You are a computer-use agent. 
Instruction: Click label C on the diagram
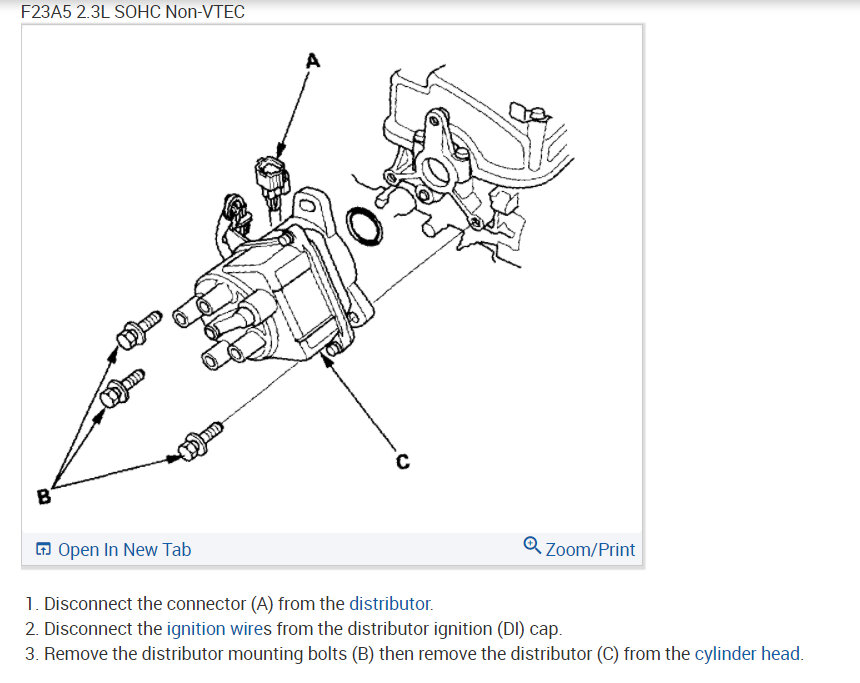[x=403, y=461]
